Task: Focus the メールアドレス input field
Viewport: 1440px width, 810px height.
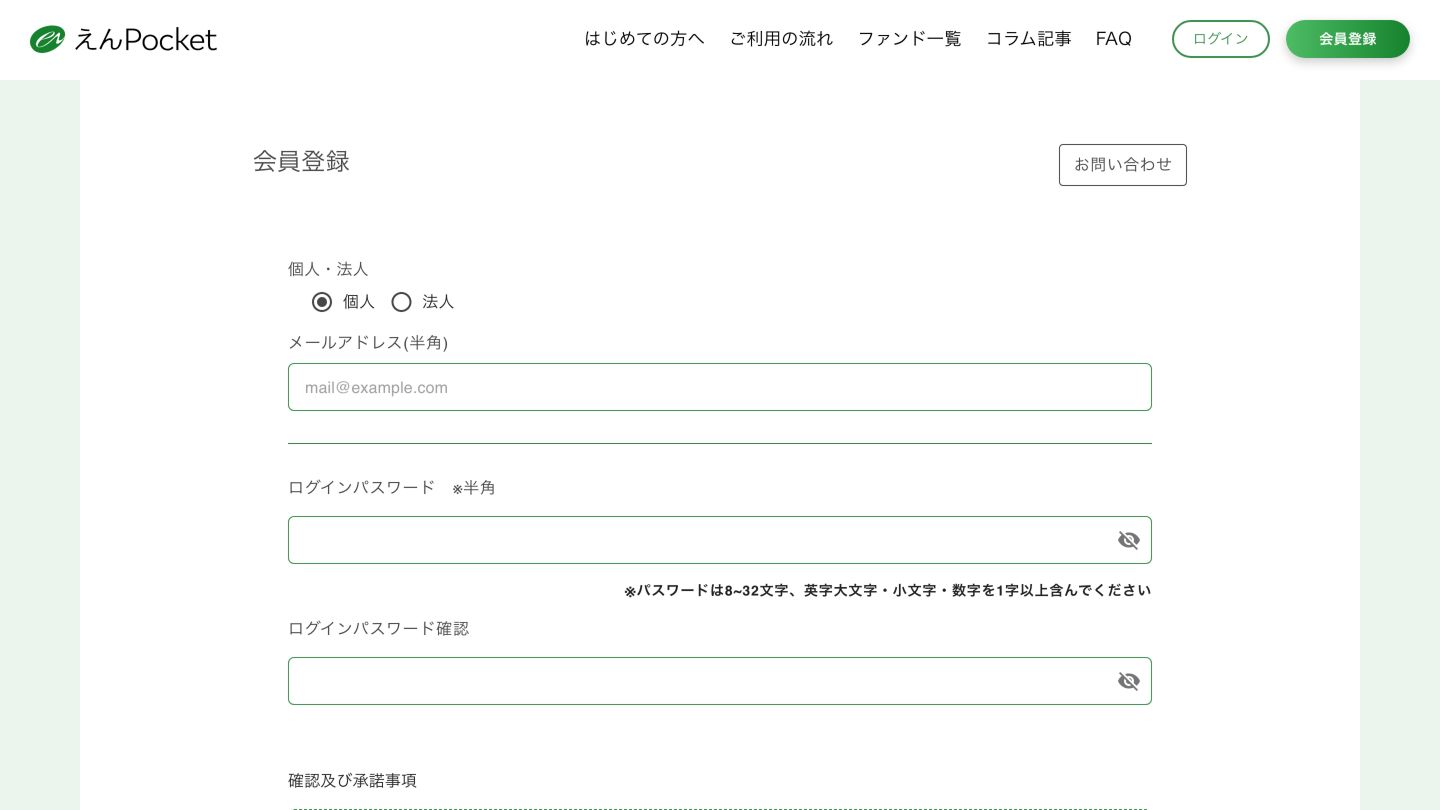Action: (720, 387)
